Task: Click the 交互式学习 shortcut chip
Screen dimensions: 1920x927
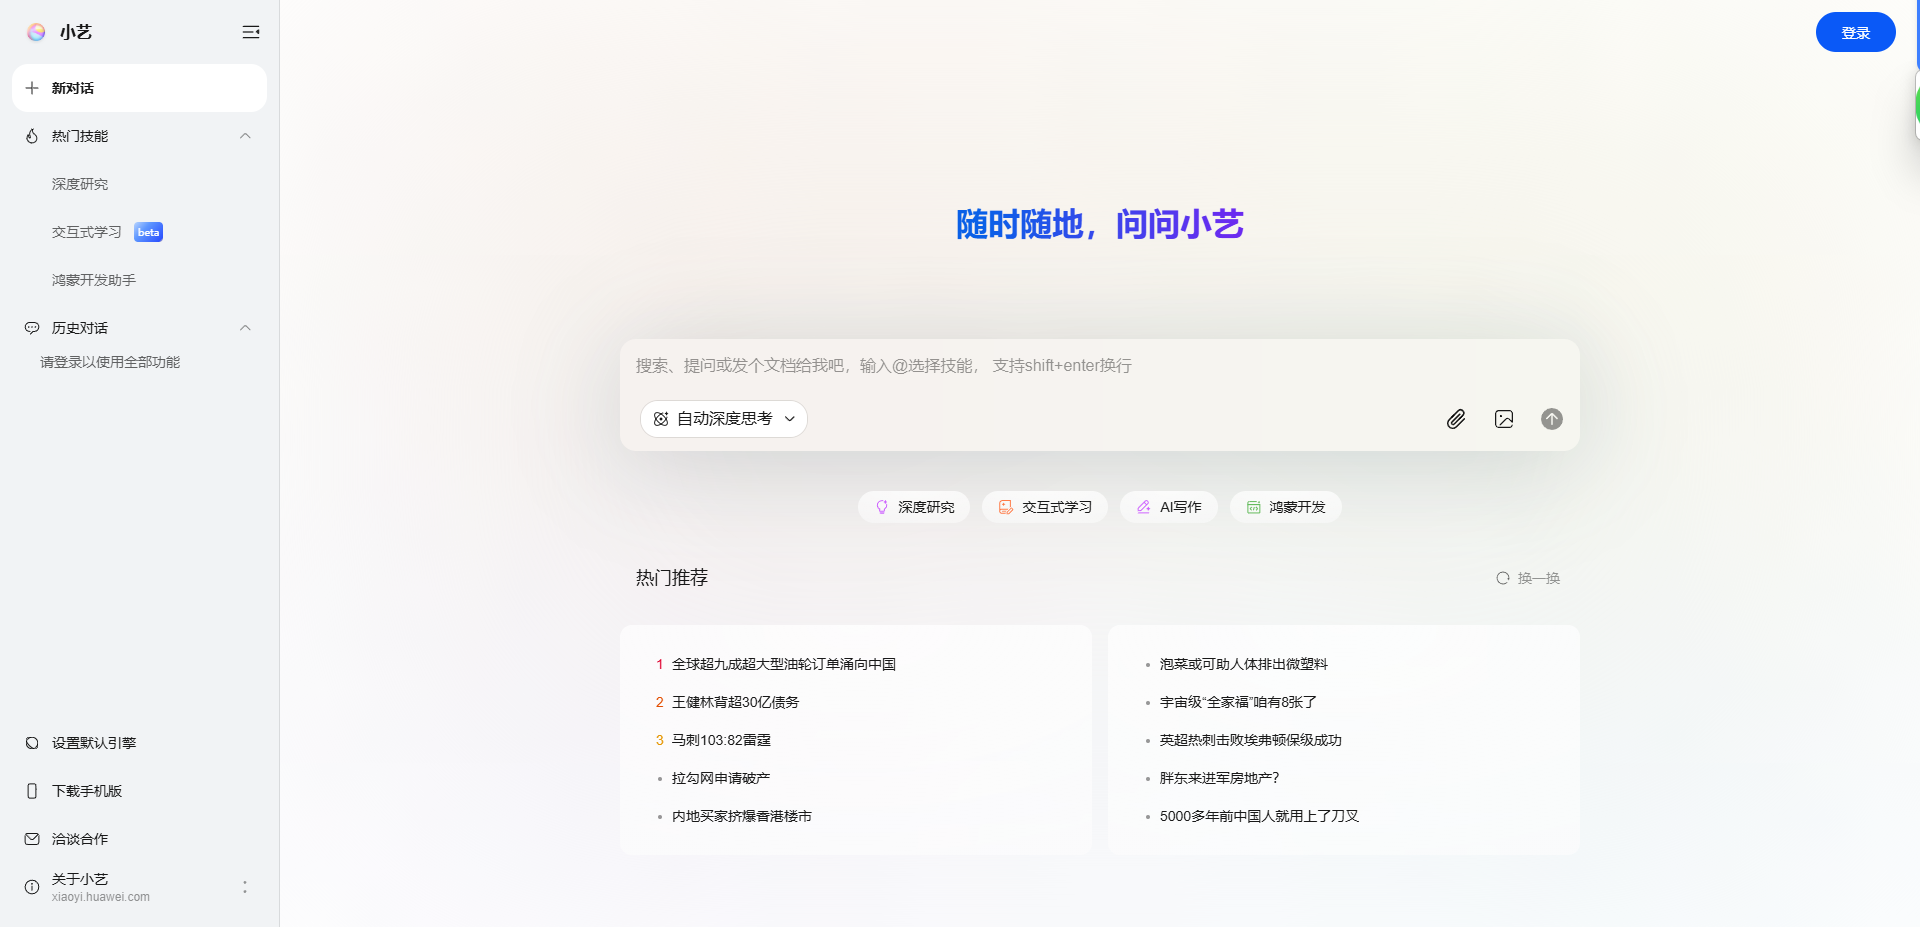Action: pyautogui.click(x=1045, y=507)
